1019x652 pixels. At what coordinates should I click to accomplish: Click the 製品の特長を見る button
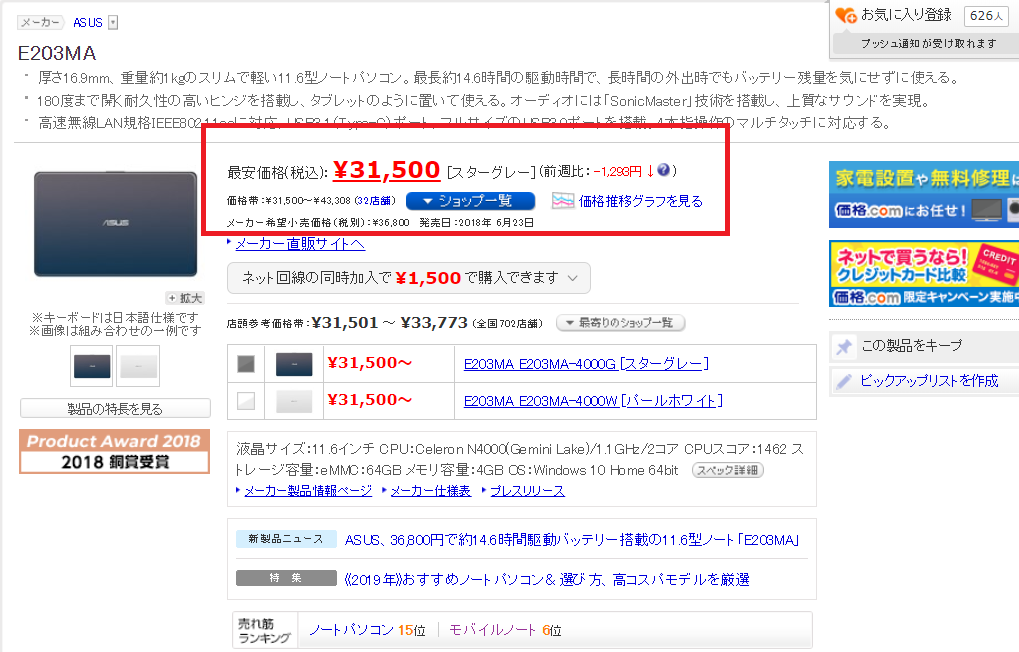tap(115, 408)
